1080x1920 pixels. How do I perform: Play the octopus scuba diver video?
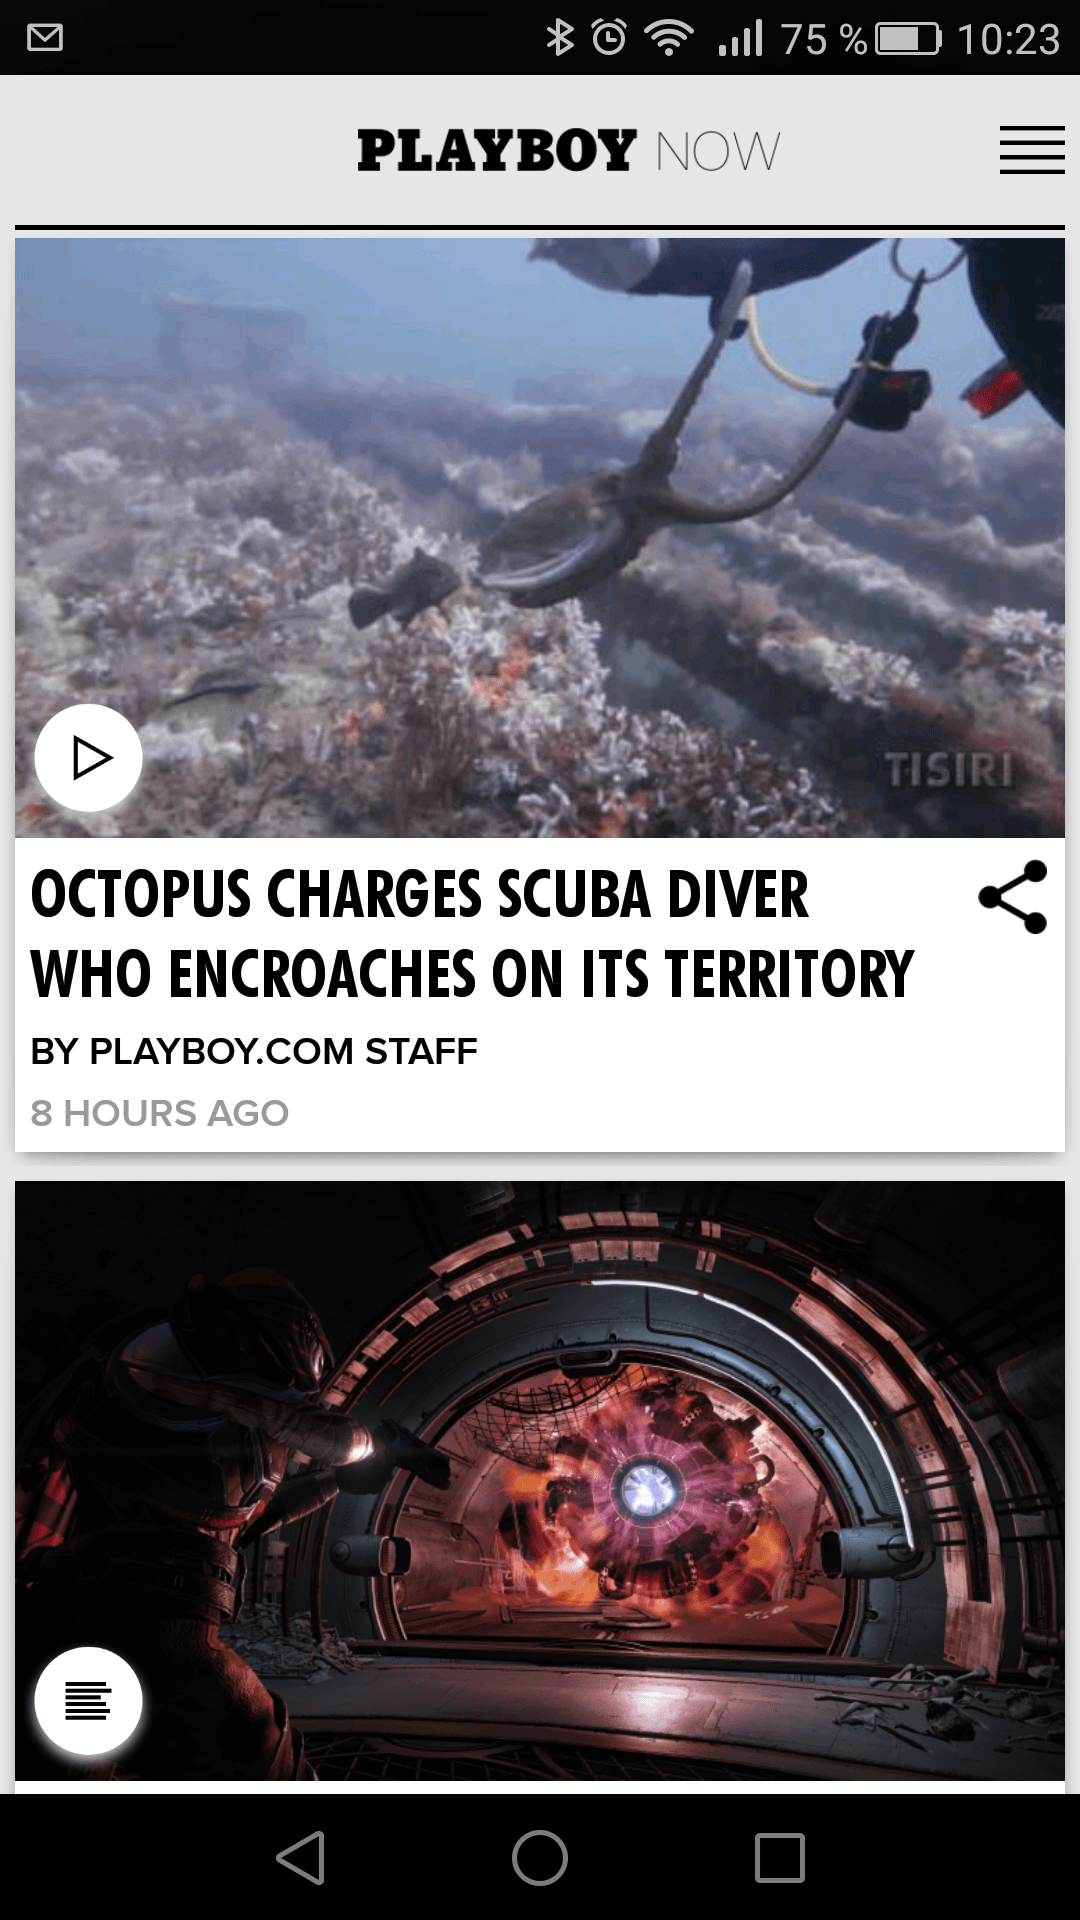click(89, 758)
